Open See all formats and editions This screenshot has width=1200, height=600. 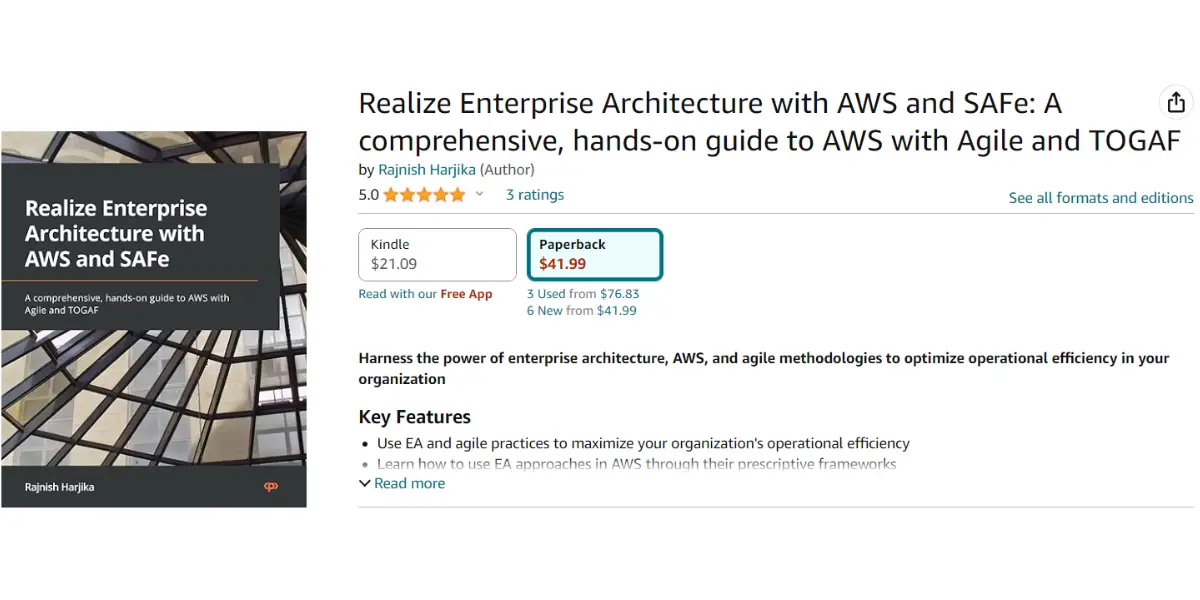pyautogui.click(x=1101, y=198)
